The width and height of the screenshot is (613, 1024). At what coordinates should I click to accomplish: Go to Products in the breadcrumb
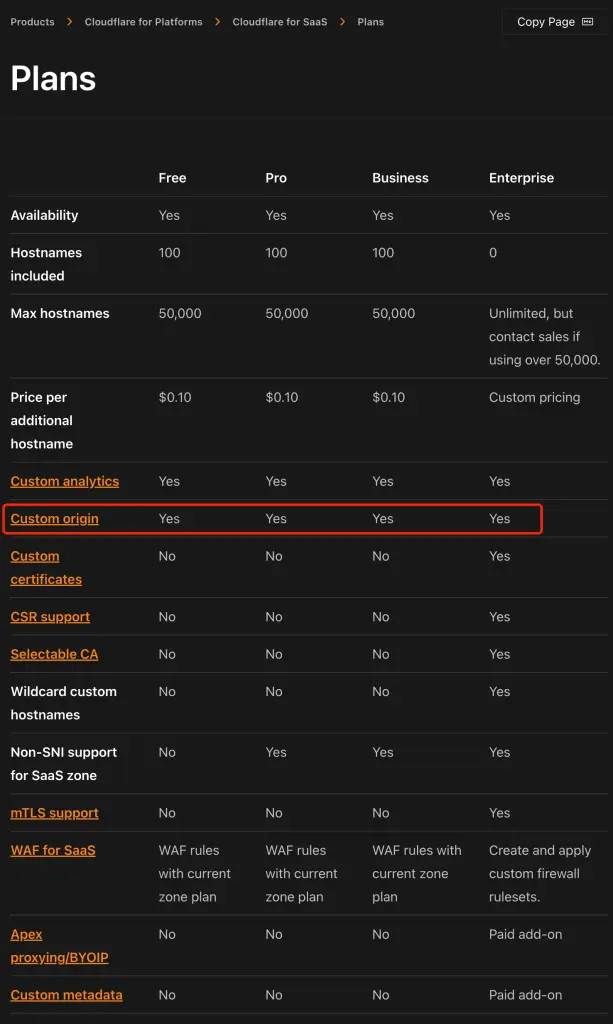tap(32, 22)
